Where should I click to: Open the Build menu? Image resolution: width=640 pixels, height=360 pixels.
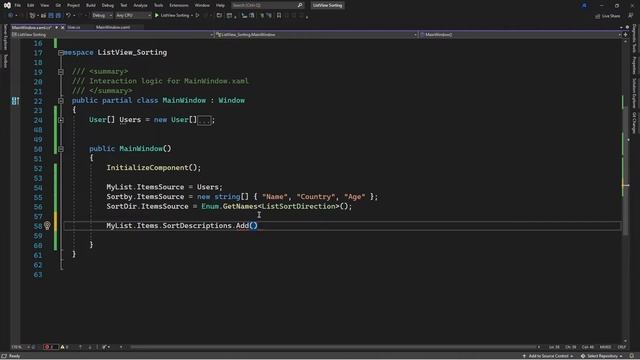[91, 5]
